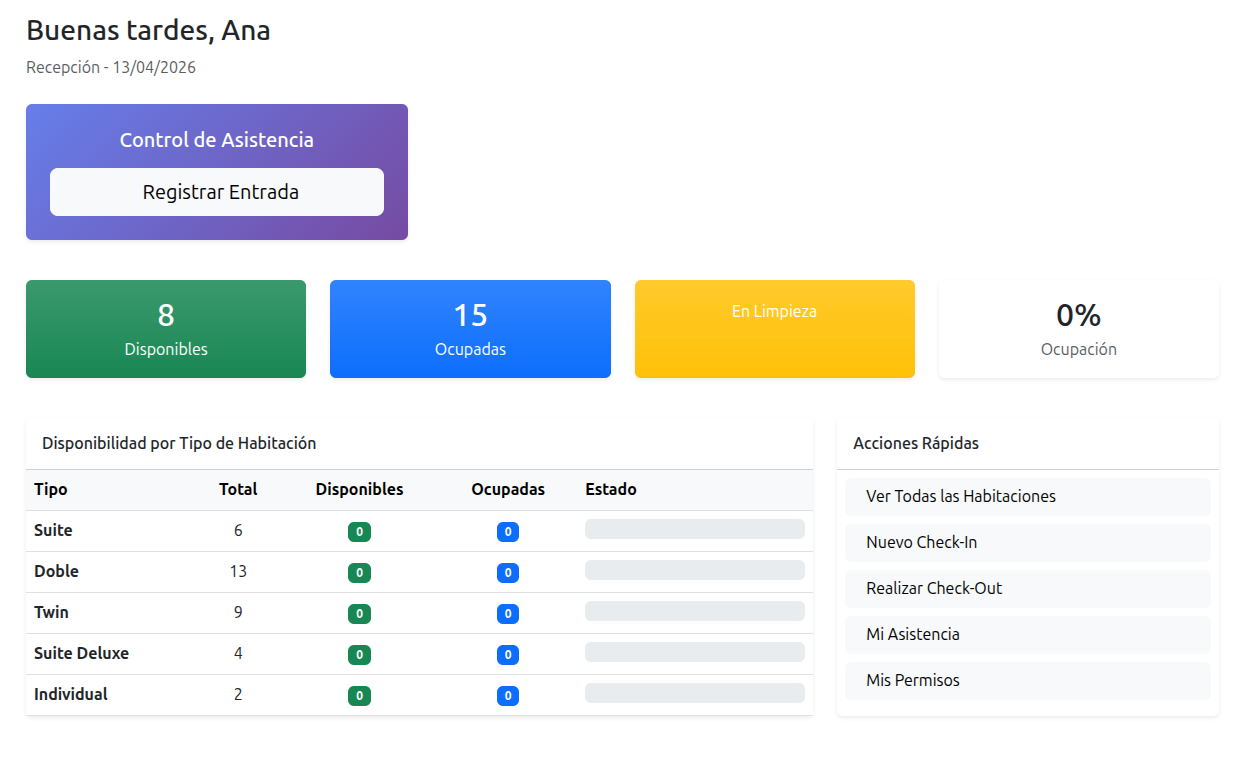
Task: Click the Twin room type row
Action: click(x=51, y=613)
